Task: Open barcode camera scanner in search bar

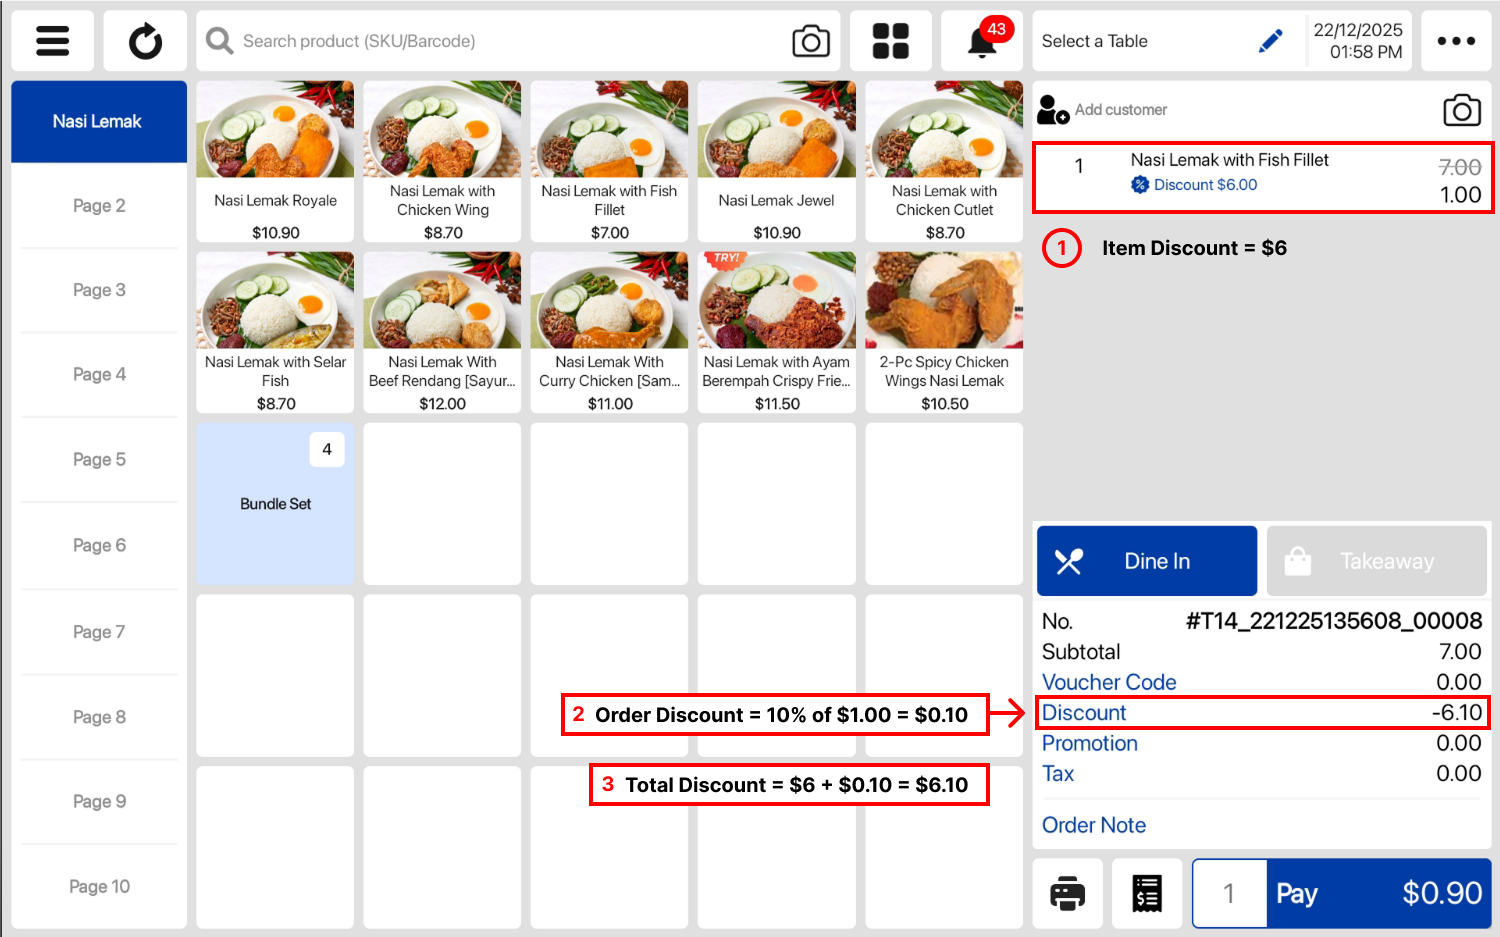Action: point(810,41)
